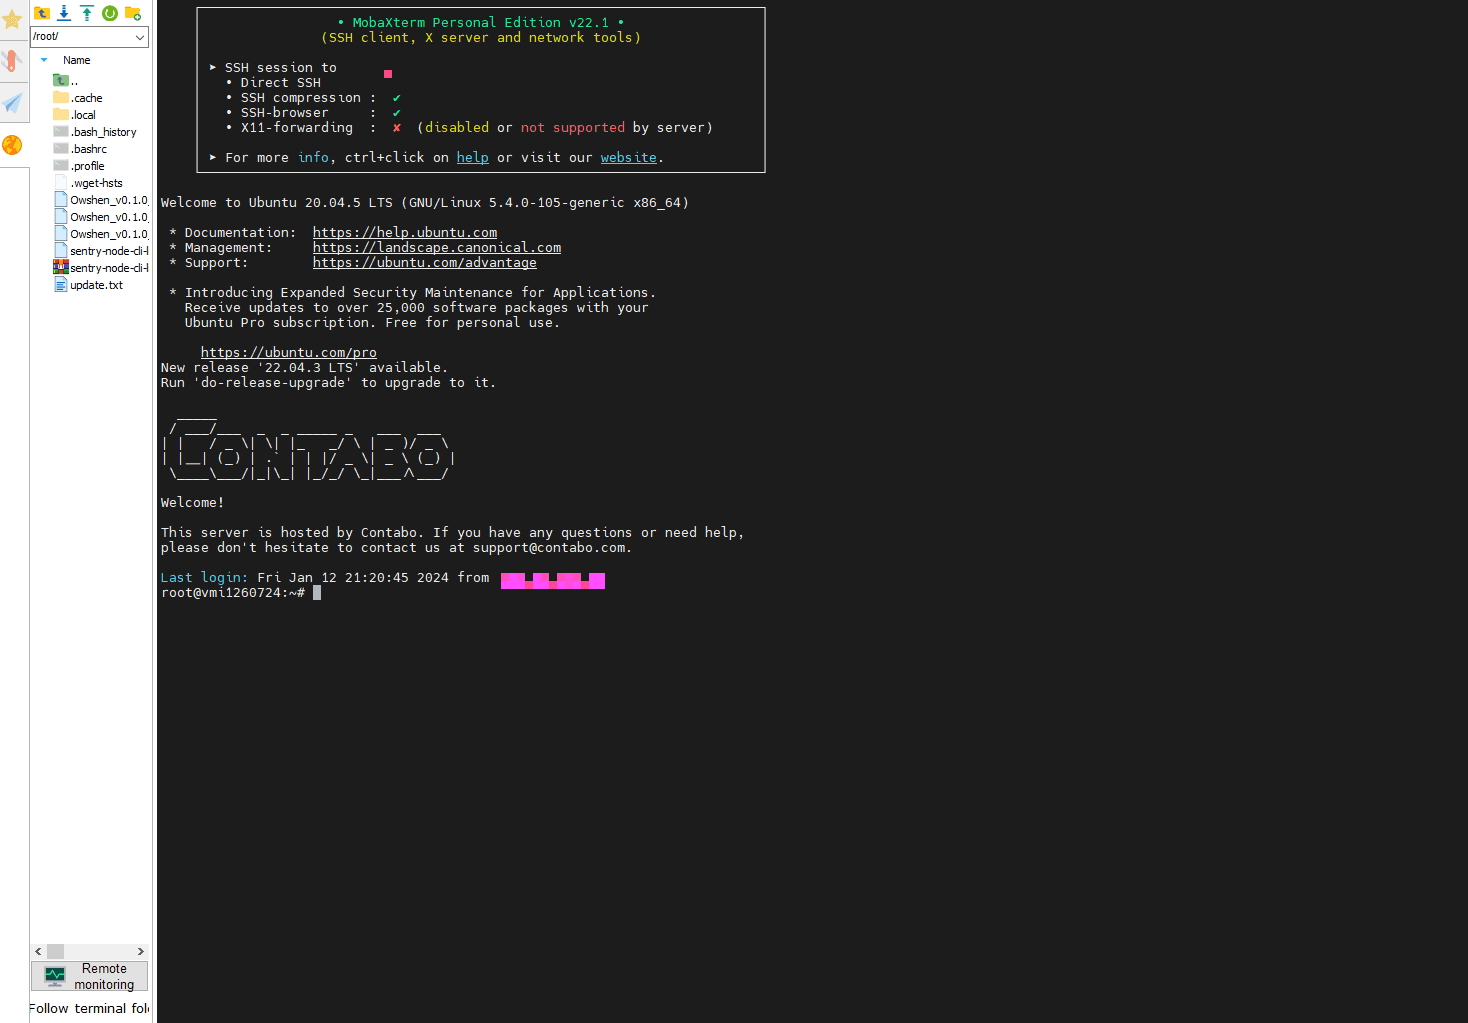1468x1023 pixels.
Task: Open the website link in MobaXterm banner
Action: [629, 158]
